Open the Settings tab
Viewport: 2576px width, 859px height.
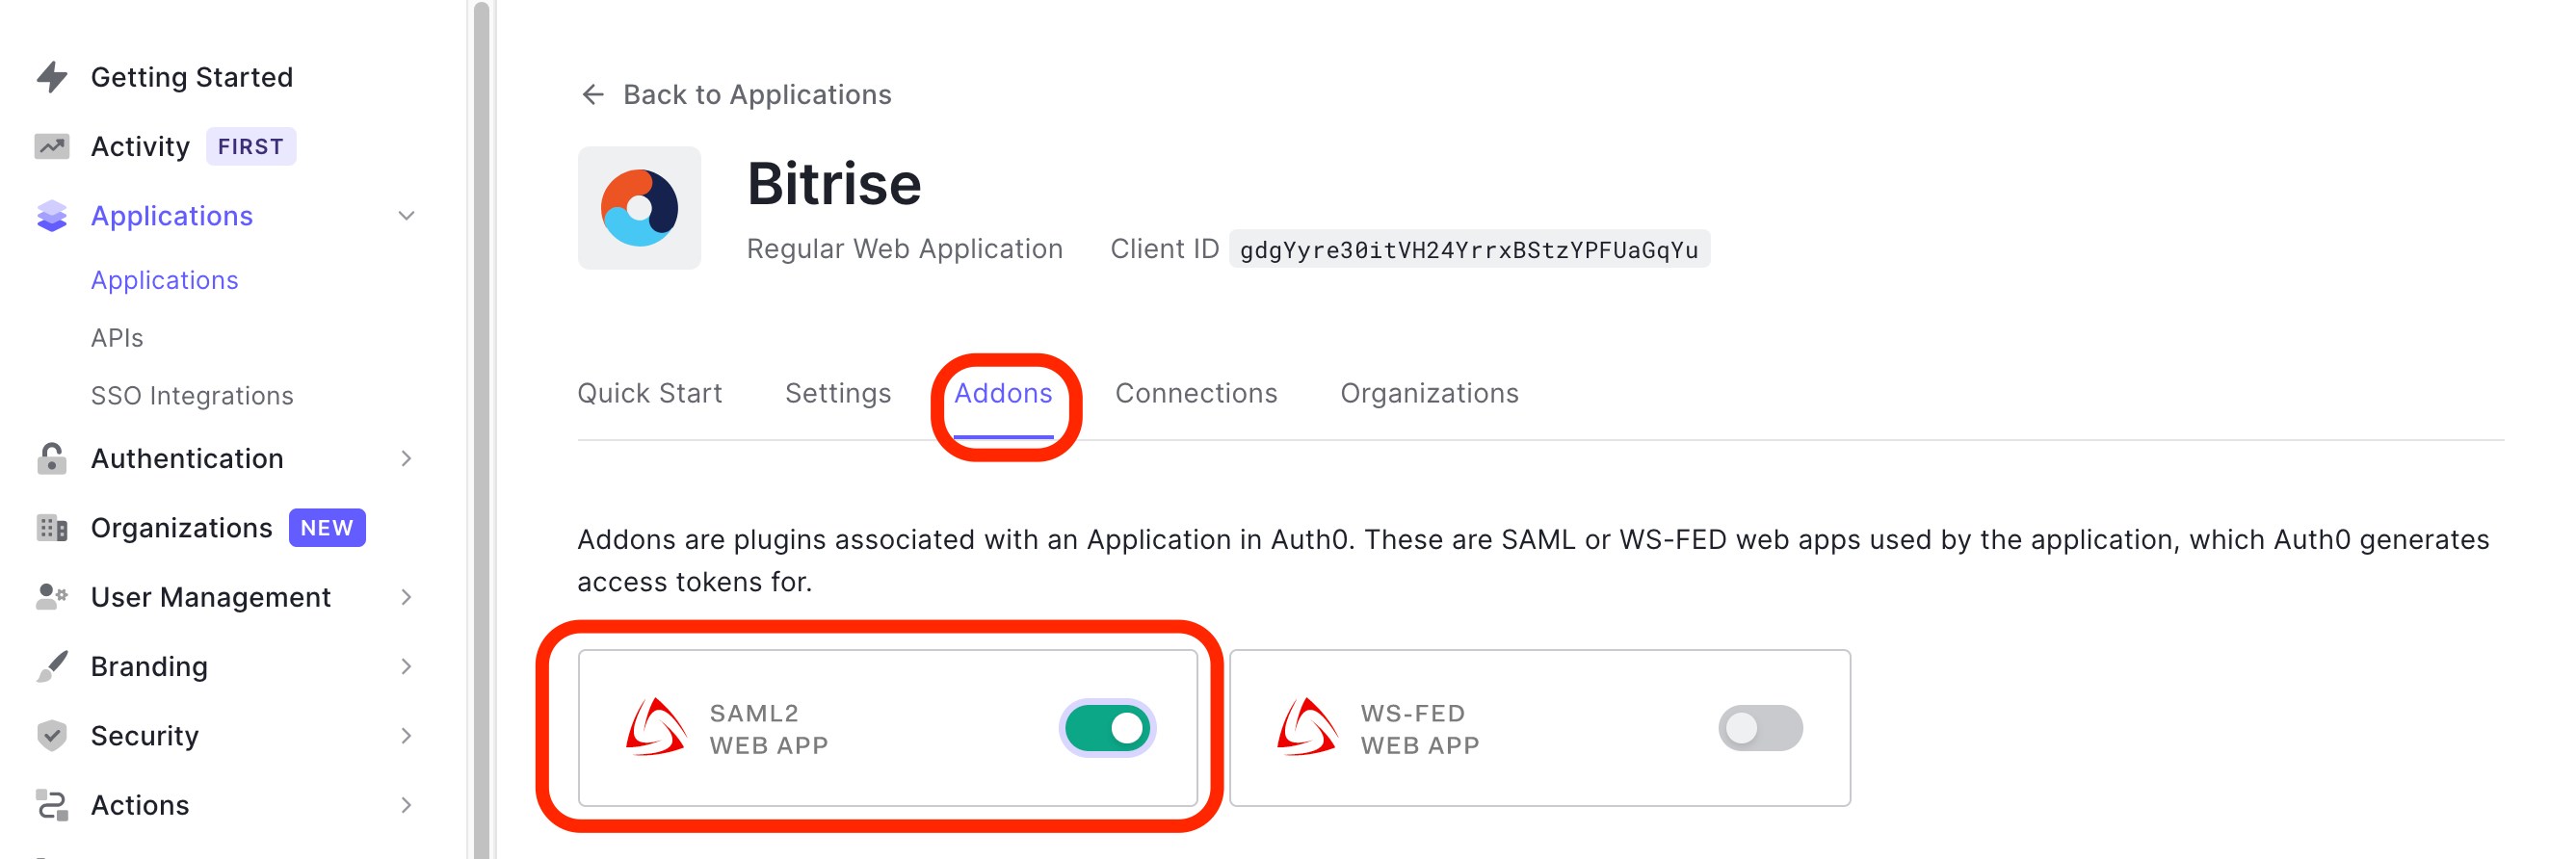click(x=838, y=394)
